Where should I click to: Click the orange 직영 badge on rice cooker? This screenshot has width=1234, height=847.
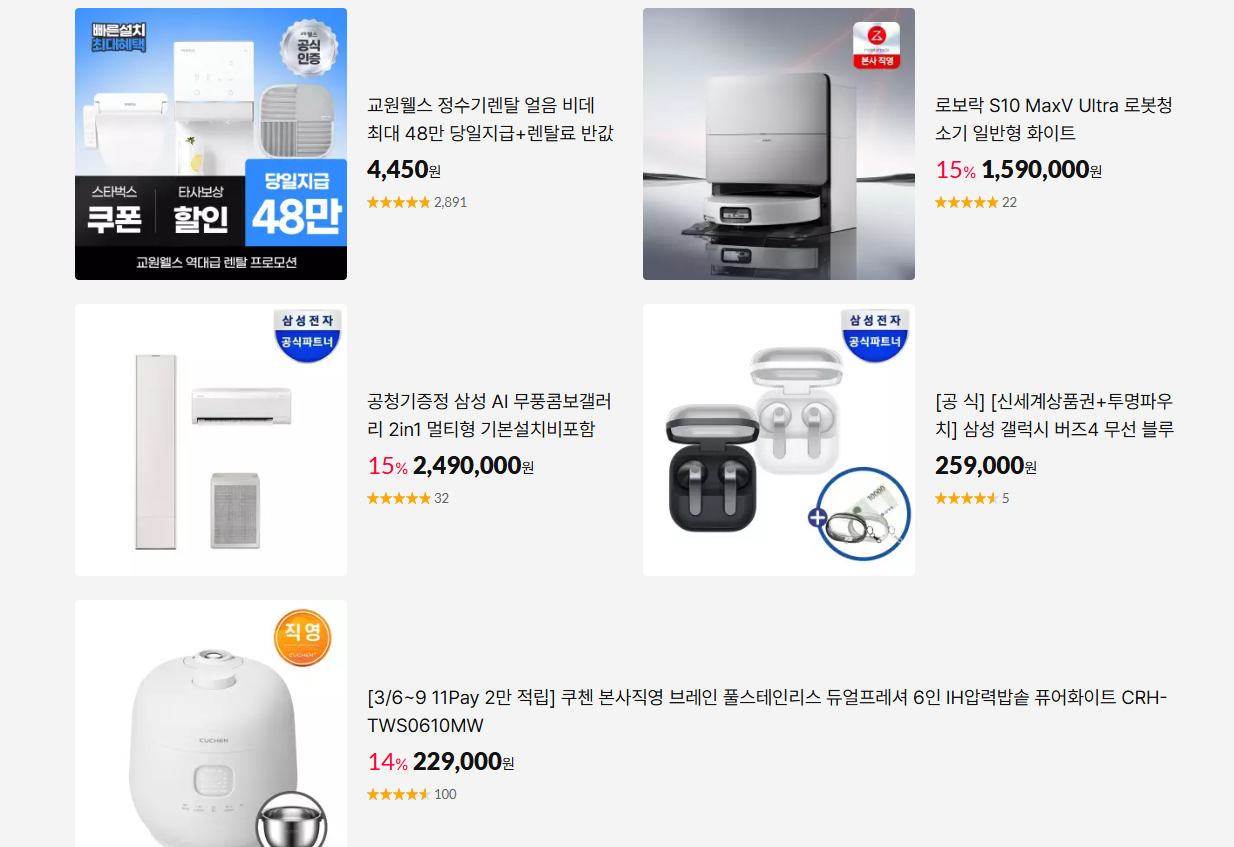[x=302, y=639]
